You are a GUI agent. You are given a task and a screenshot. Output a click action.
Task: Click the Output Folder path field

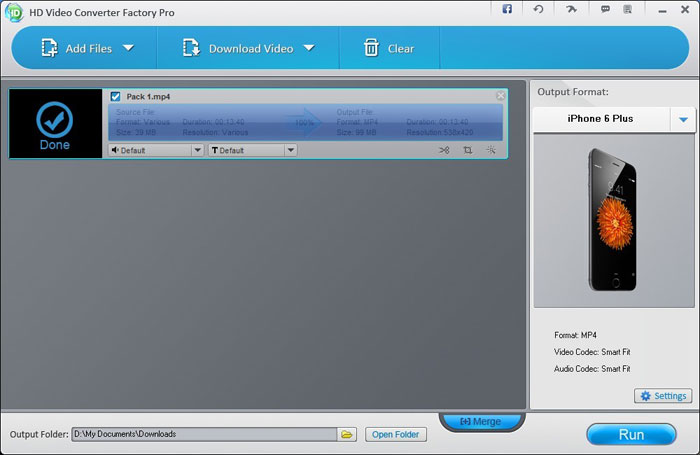point(204,434)
